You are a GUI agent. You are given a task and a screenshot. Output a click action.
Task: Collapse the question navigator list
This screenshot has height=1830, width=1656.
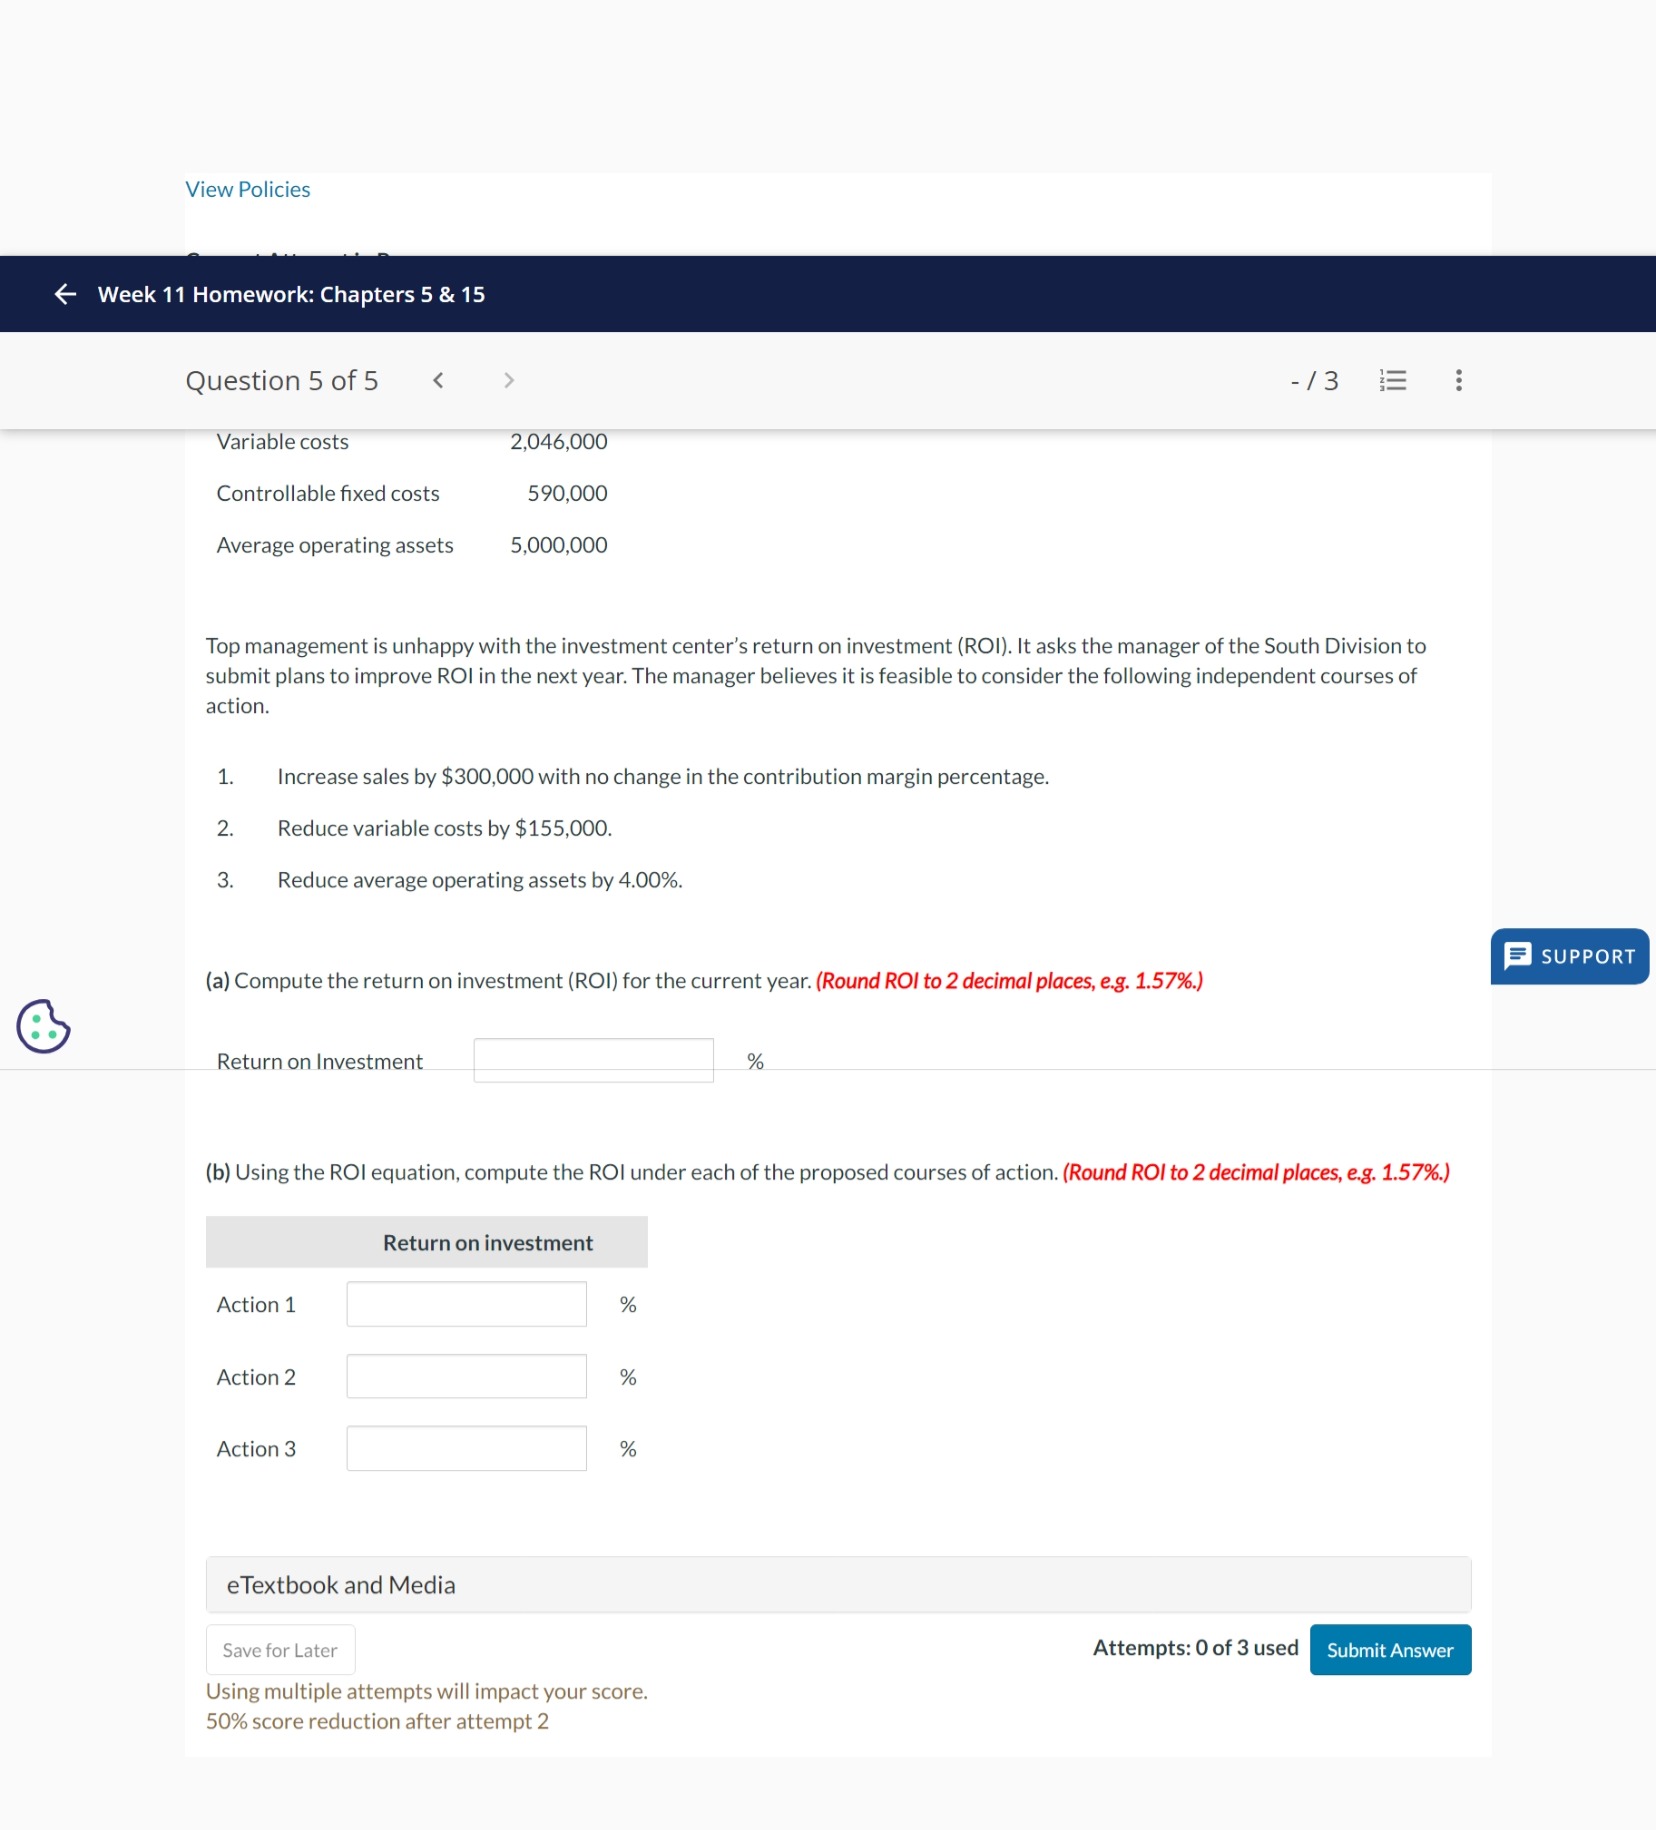(1394, 380)
